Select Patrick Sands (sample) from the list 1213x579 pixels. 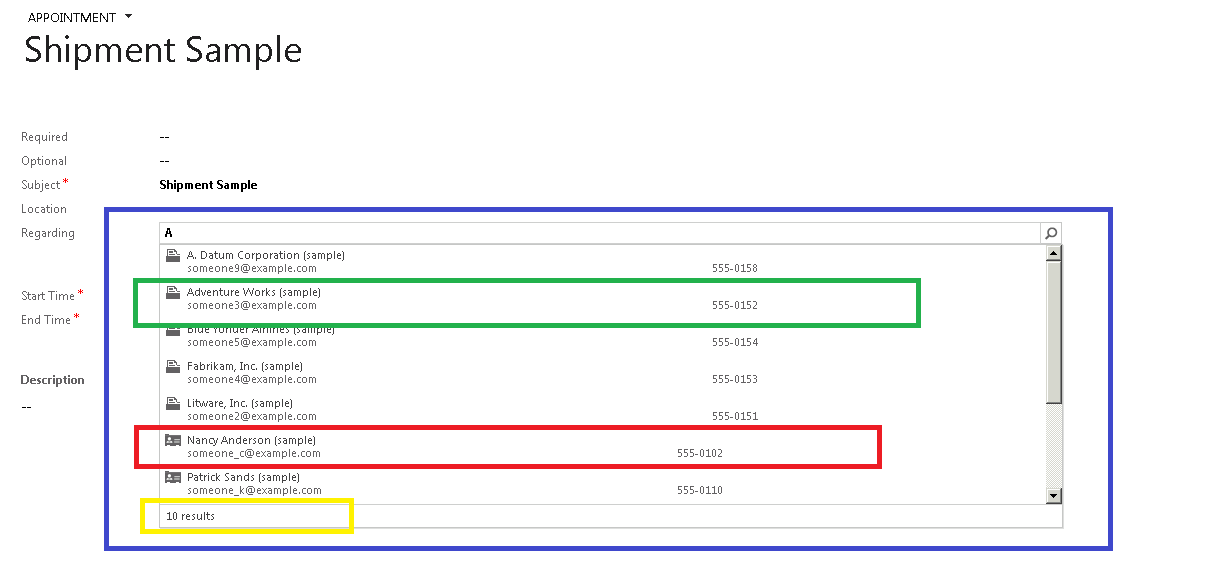(x=243, y=478)
